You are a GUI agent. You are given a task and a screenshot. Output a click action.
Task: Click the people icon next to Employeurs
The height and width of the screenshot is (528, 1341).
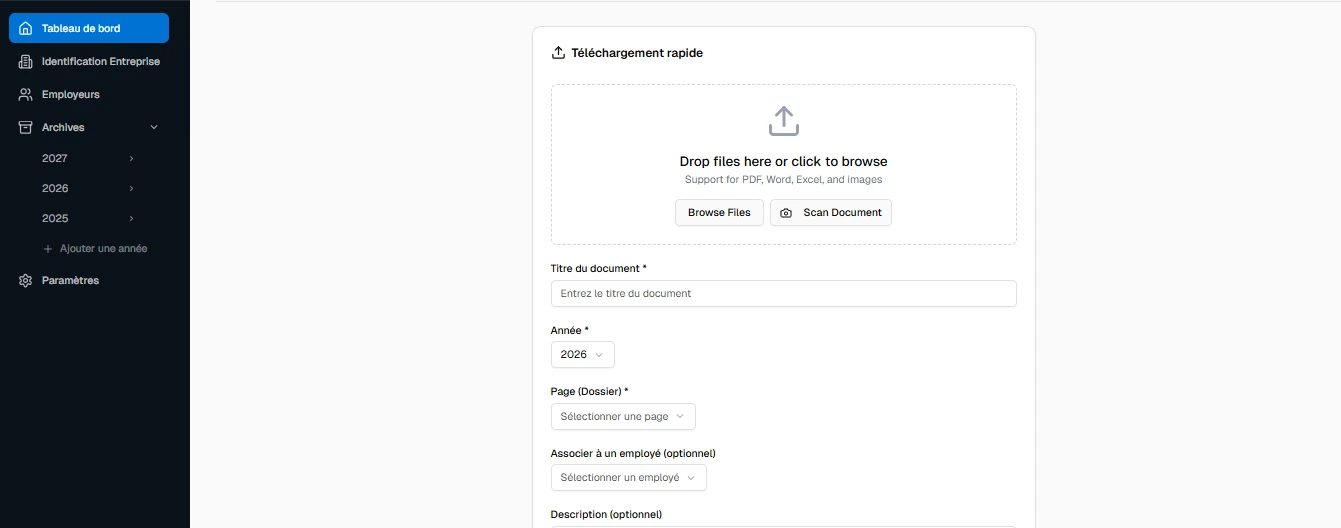click(x=26, y=95)
